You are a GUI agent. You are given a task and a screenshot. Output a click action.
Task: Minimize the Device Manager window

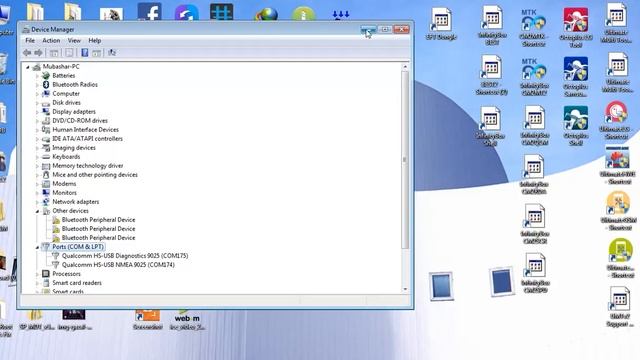pos(369,29)
